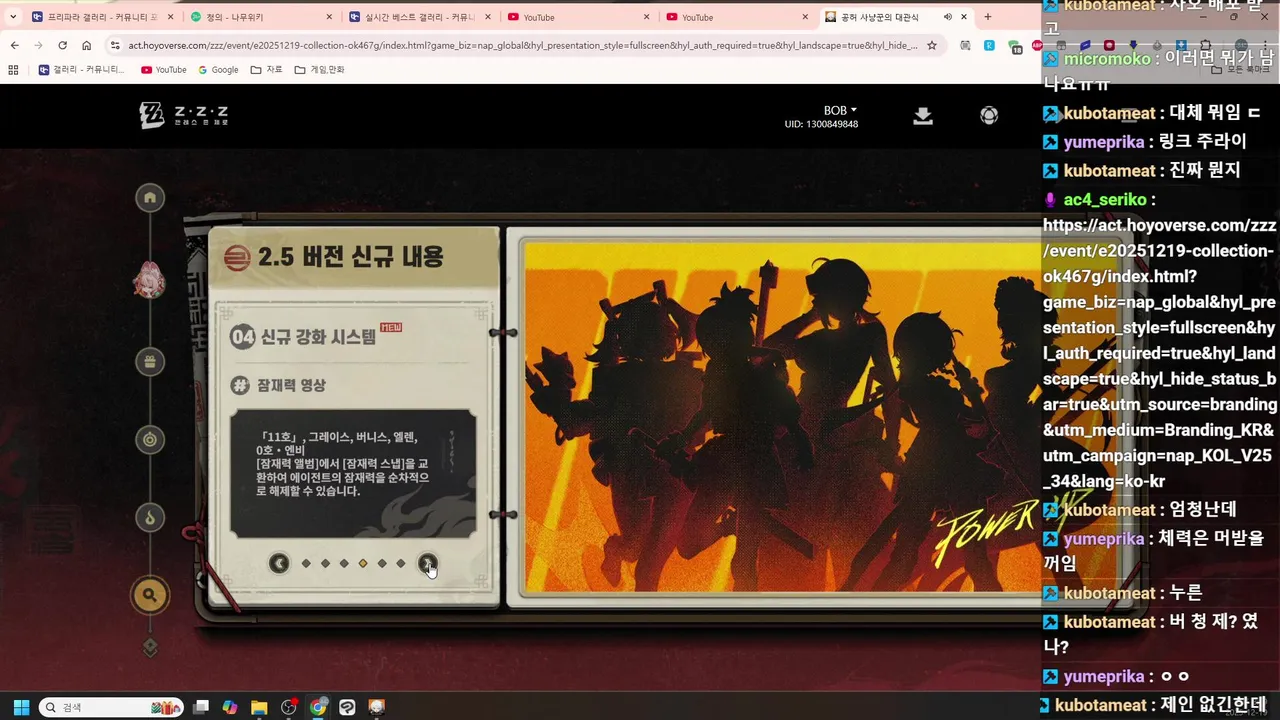The width and height of the screenshot is (1280, 720).
Task: Go forward in browser history
Action: click(39, 45)
